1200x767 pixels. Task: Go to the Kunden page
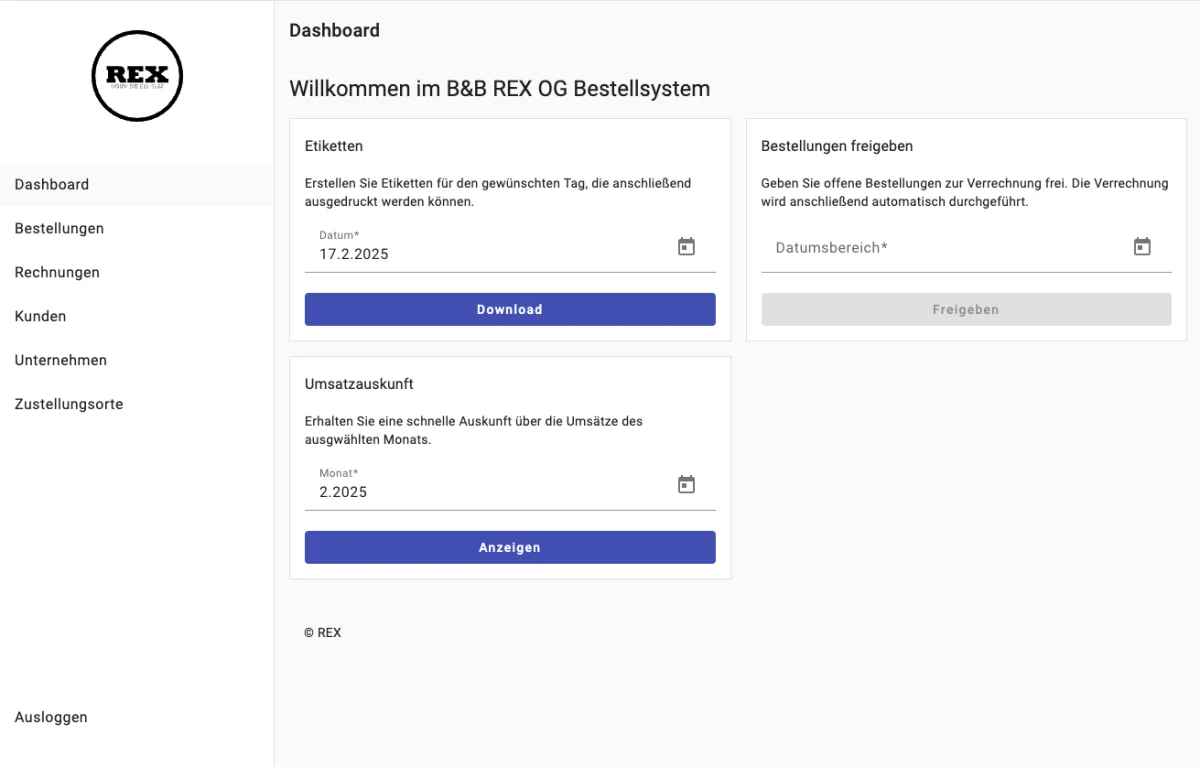click(x=40, y=316)
